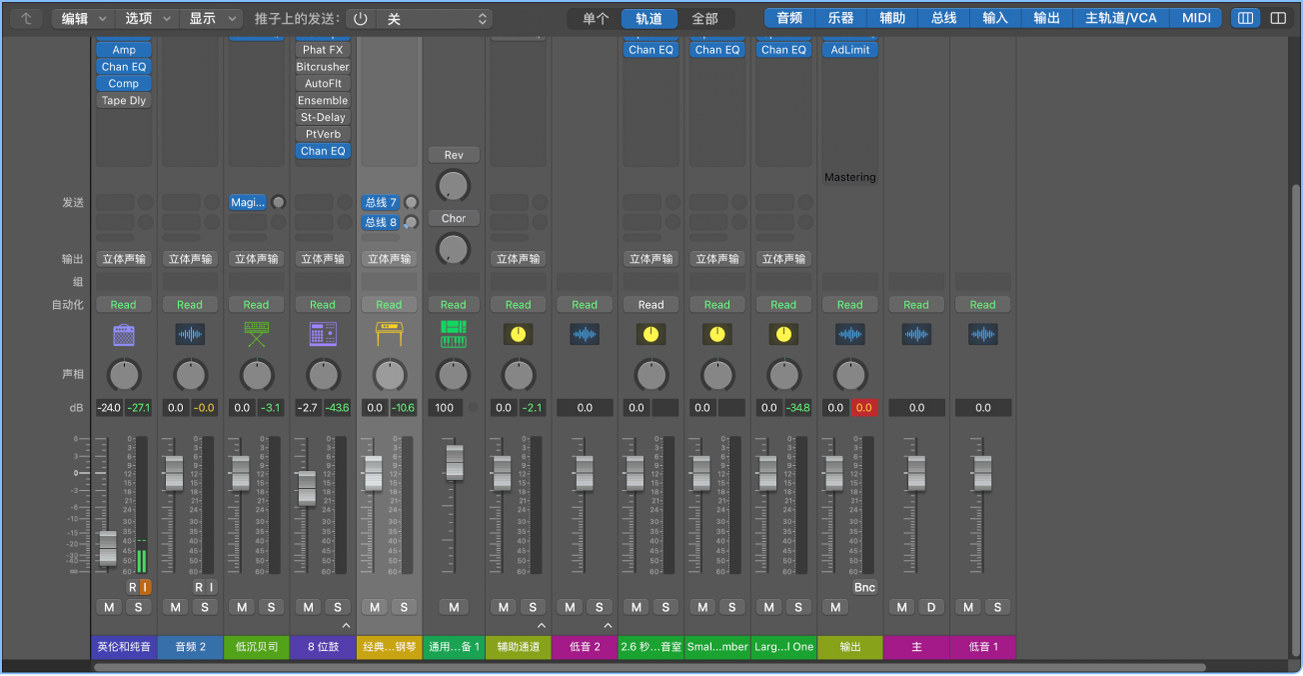Mute the 英伦和纯音 channel

click(x=109, y=607)
